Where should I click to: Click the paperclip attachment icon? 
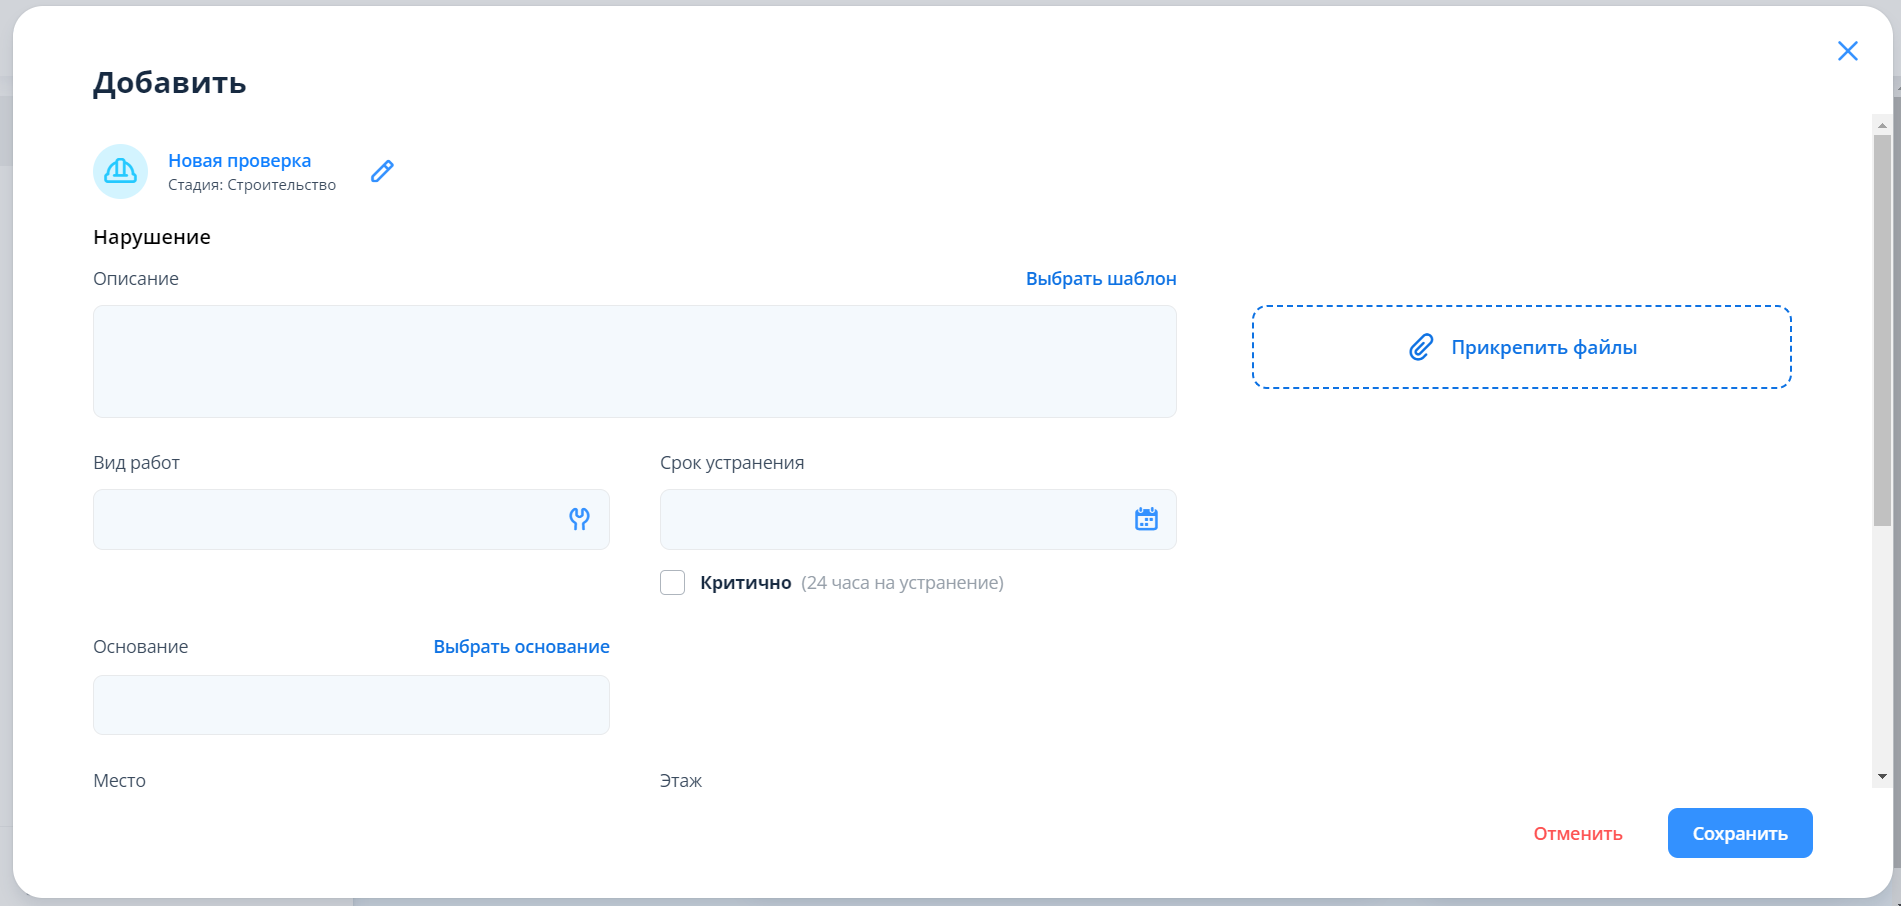(x=1421, y=347)
